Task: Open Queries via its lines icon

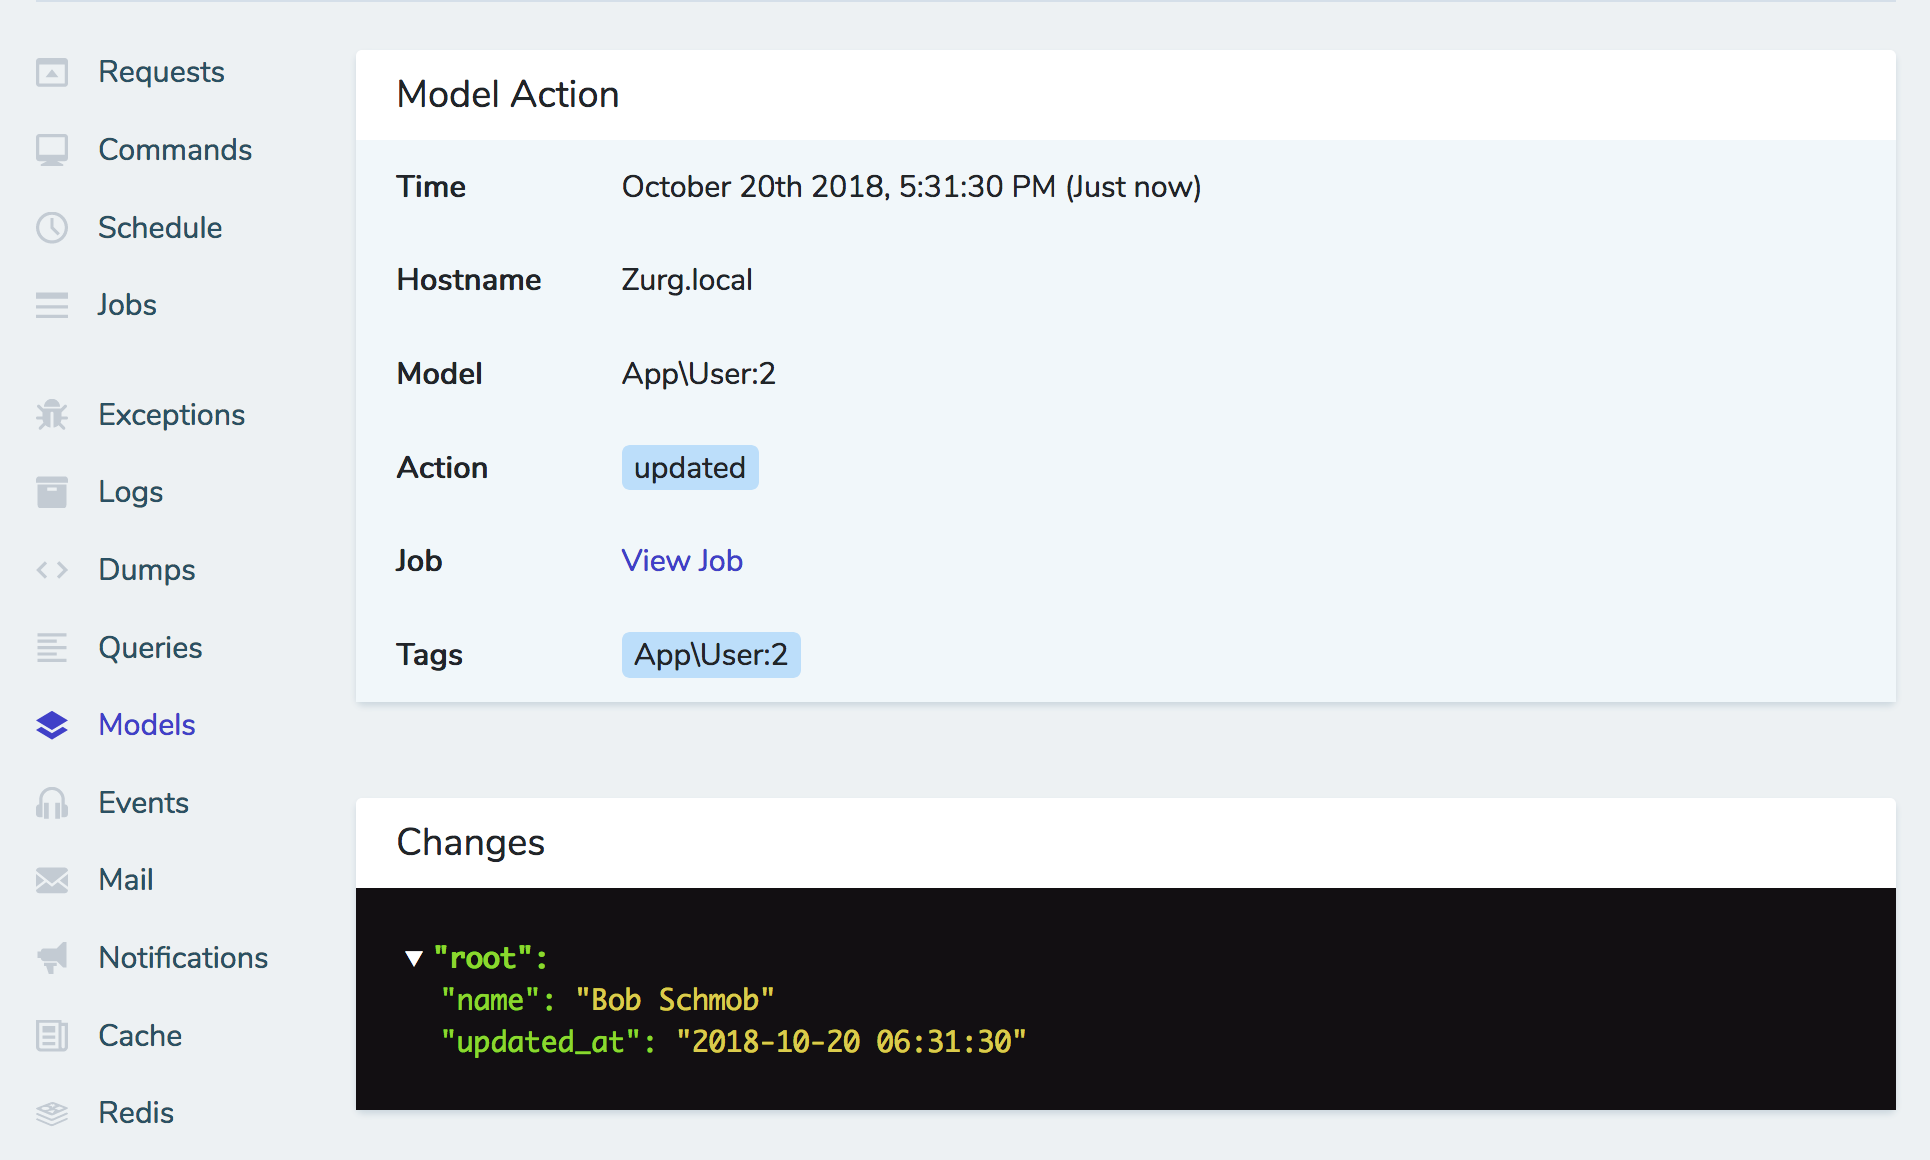Action: tap(51, 647)
